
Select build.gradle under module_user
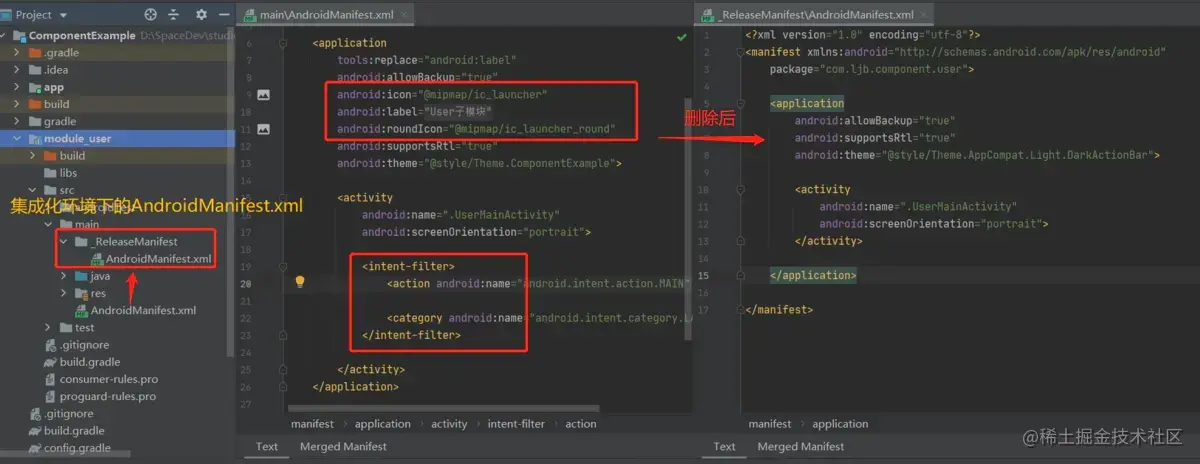click(90, 362)
